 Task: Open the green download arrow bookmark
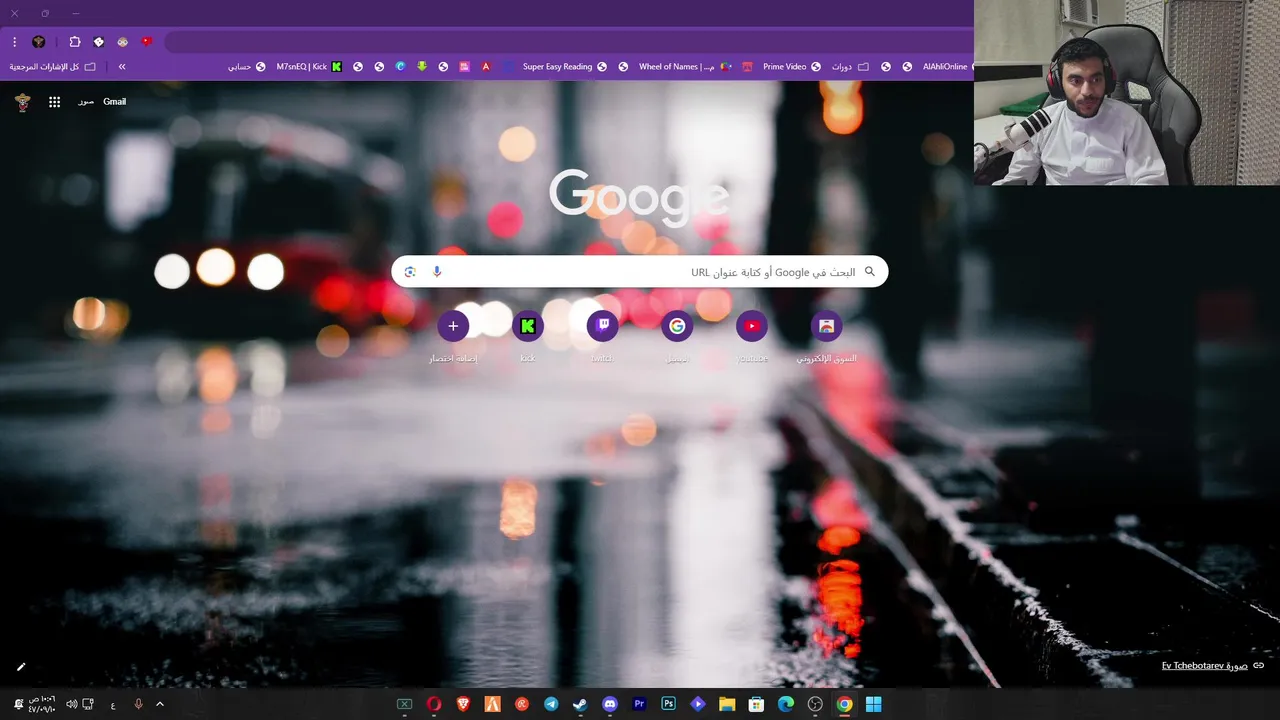[422, 67]
